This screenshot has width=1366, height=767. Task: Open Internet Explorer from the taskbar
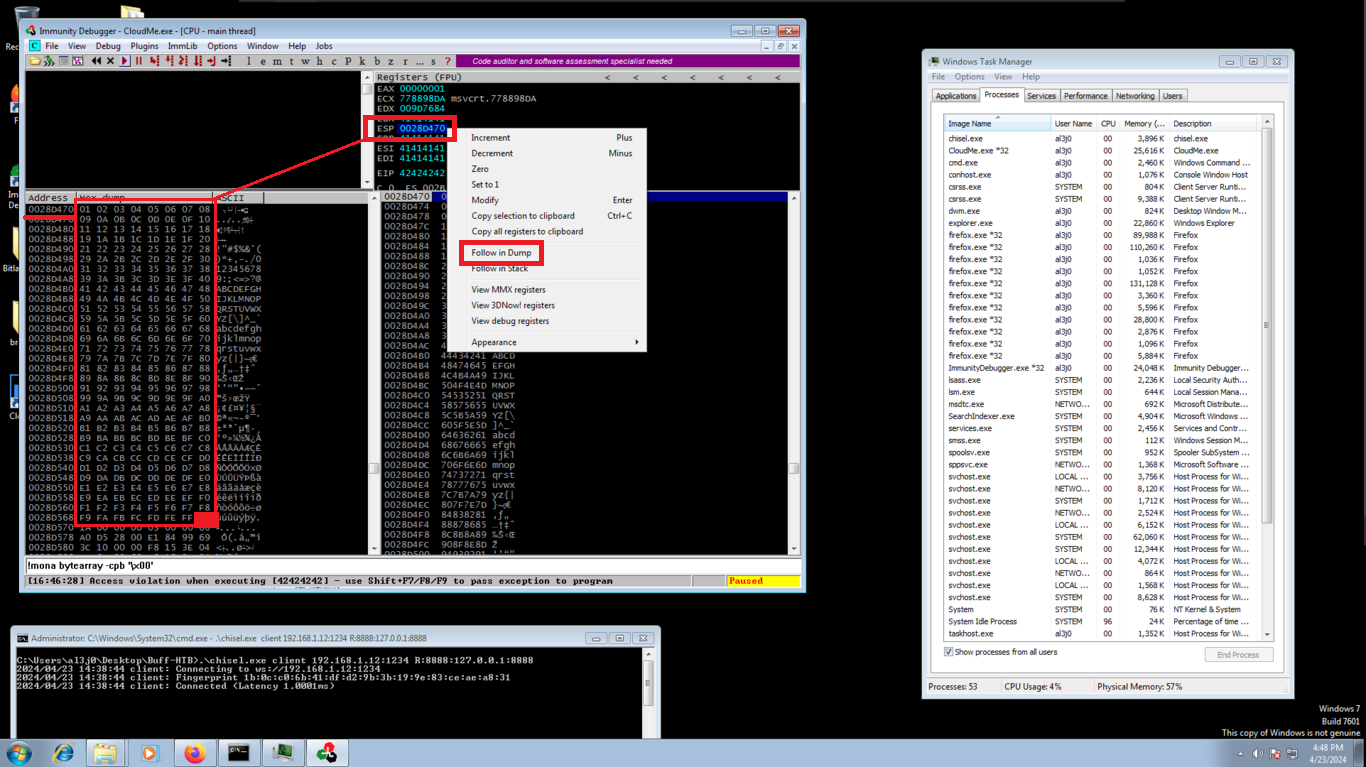click(63, 752)
